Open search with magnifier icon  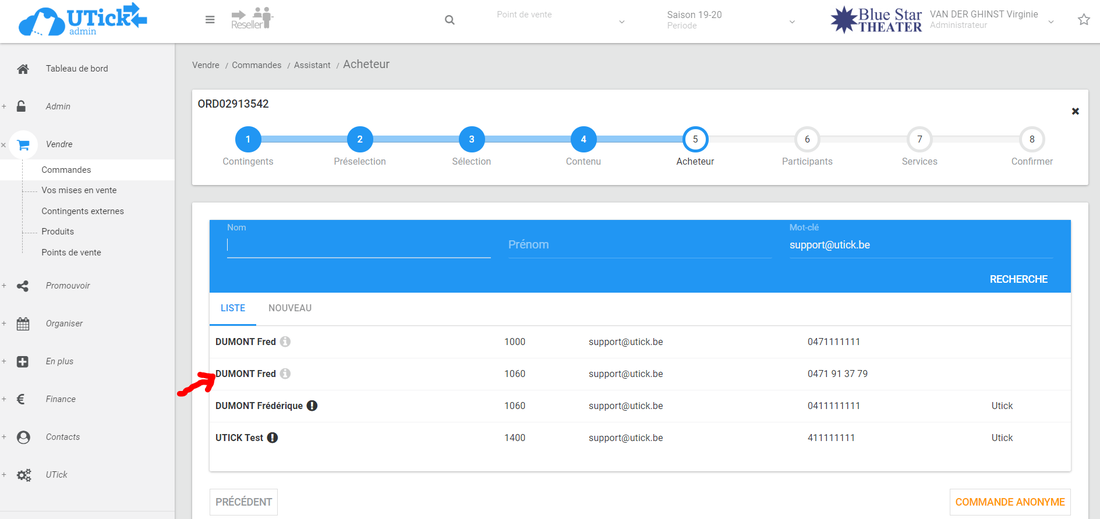(x=450, y=20)
